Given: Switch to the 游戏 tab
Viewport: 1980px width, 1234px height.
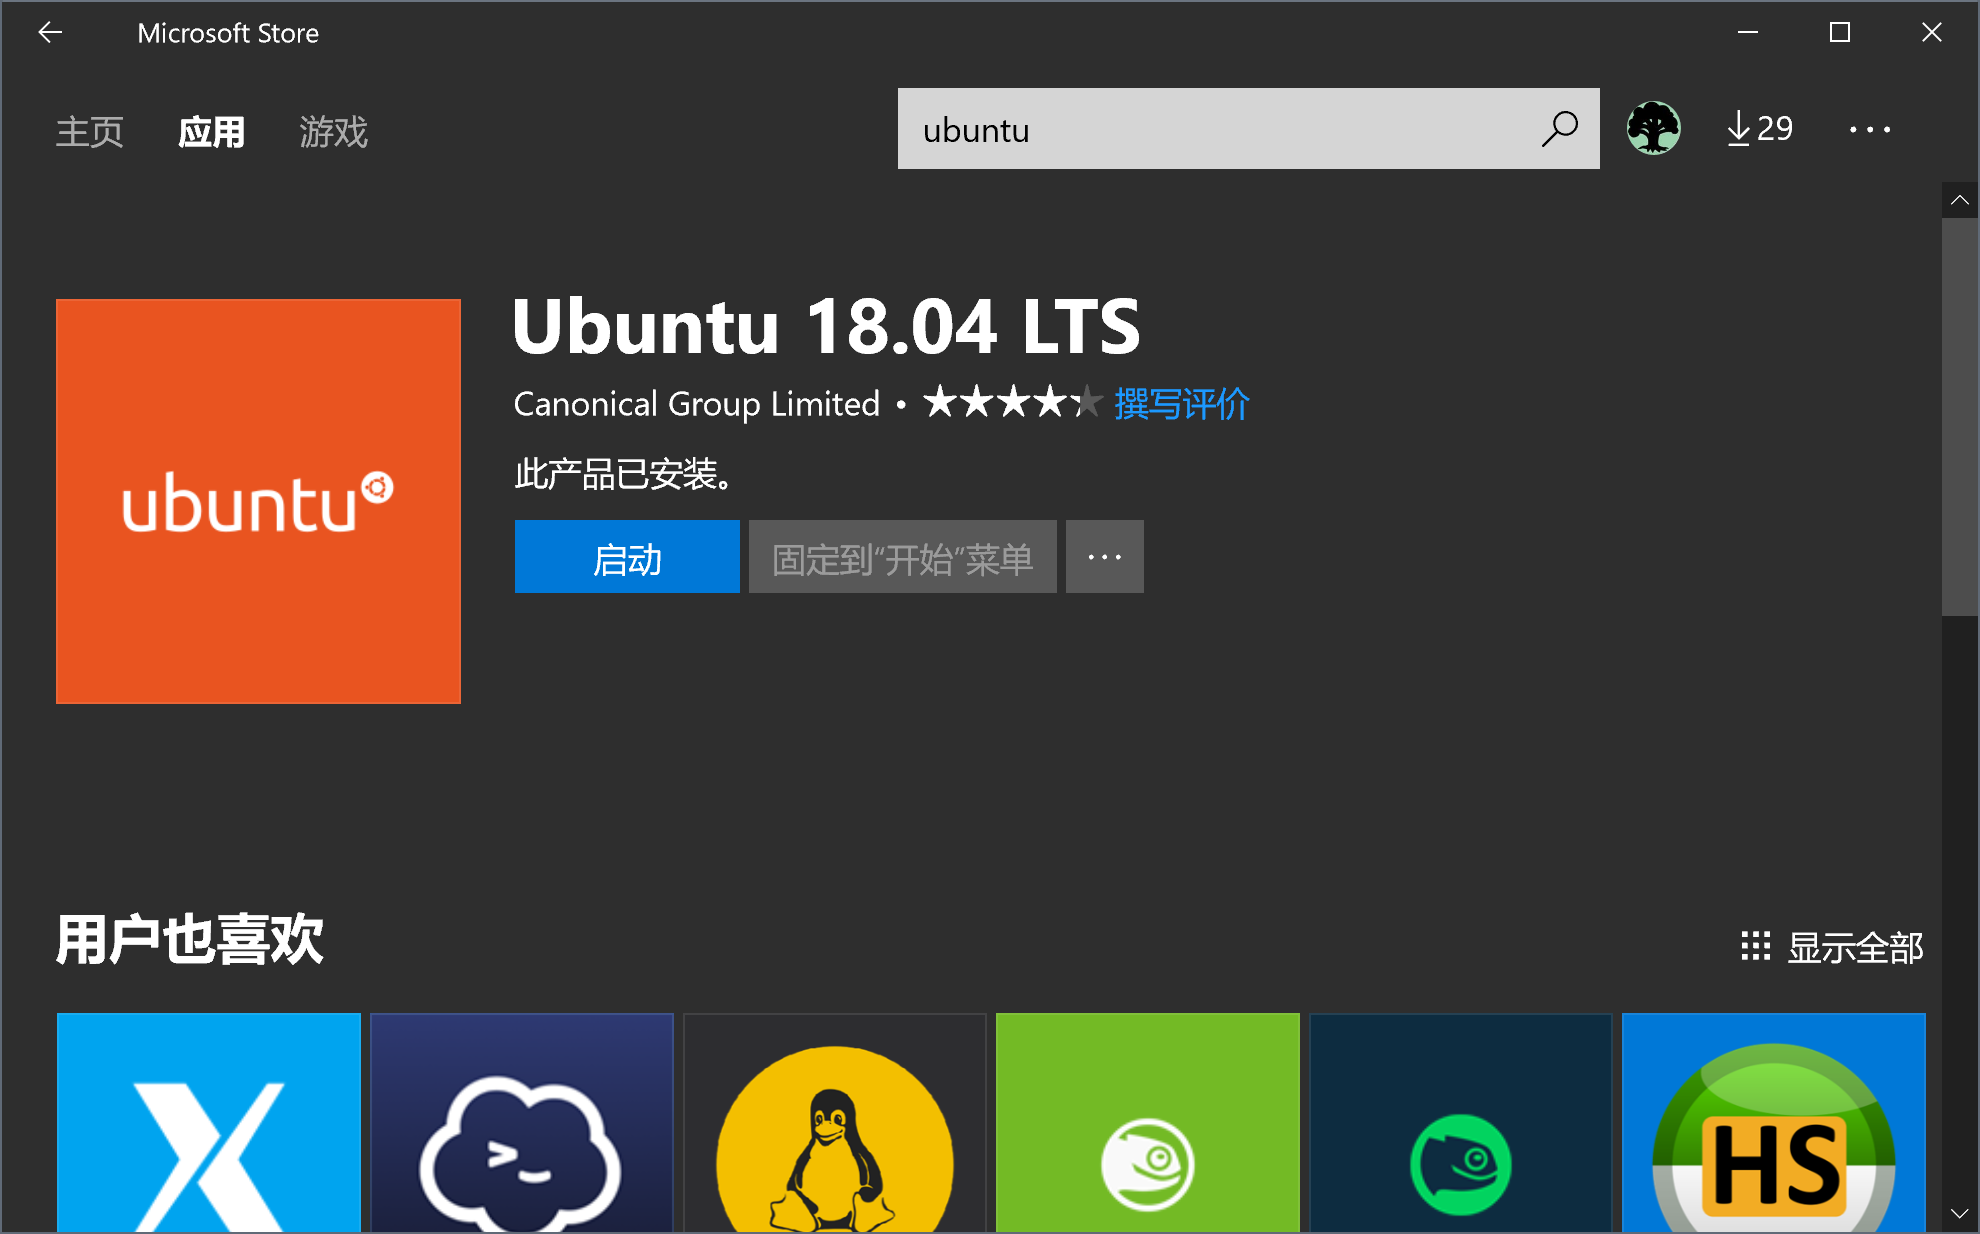Looking at the screenshot, I should 333,132.
